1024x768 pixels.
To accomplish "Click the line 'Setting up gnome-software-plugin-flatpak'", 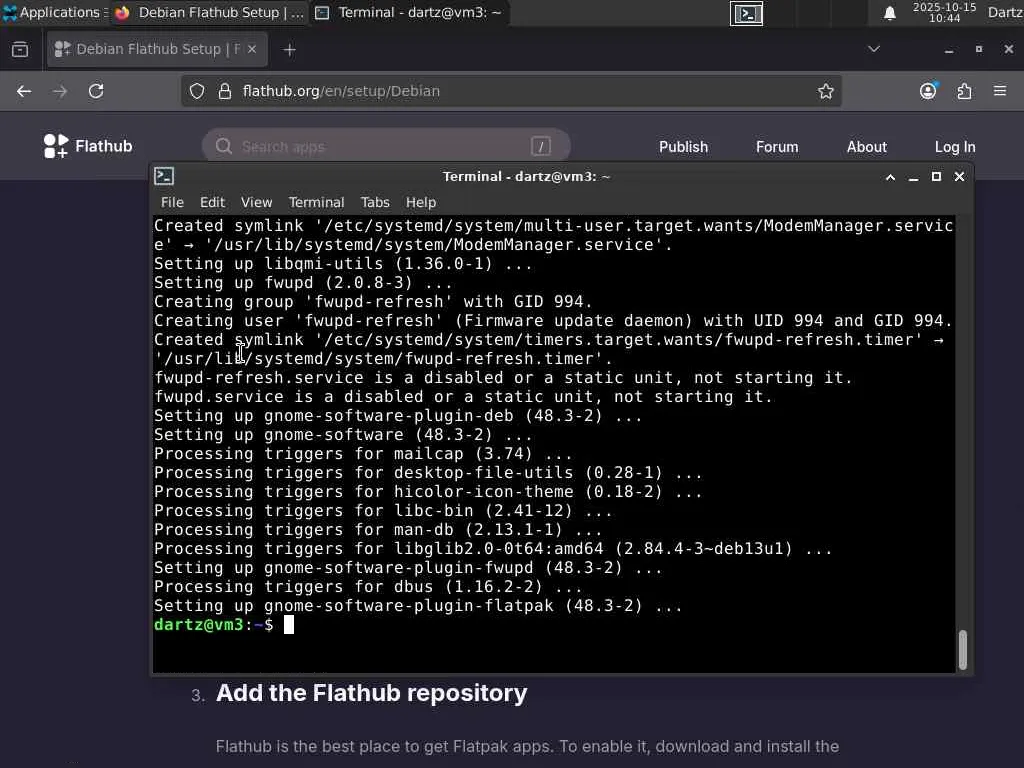I will [x=418, y=606].
